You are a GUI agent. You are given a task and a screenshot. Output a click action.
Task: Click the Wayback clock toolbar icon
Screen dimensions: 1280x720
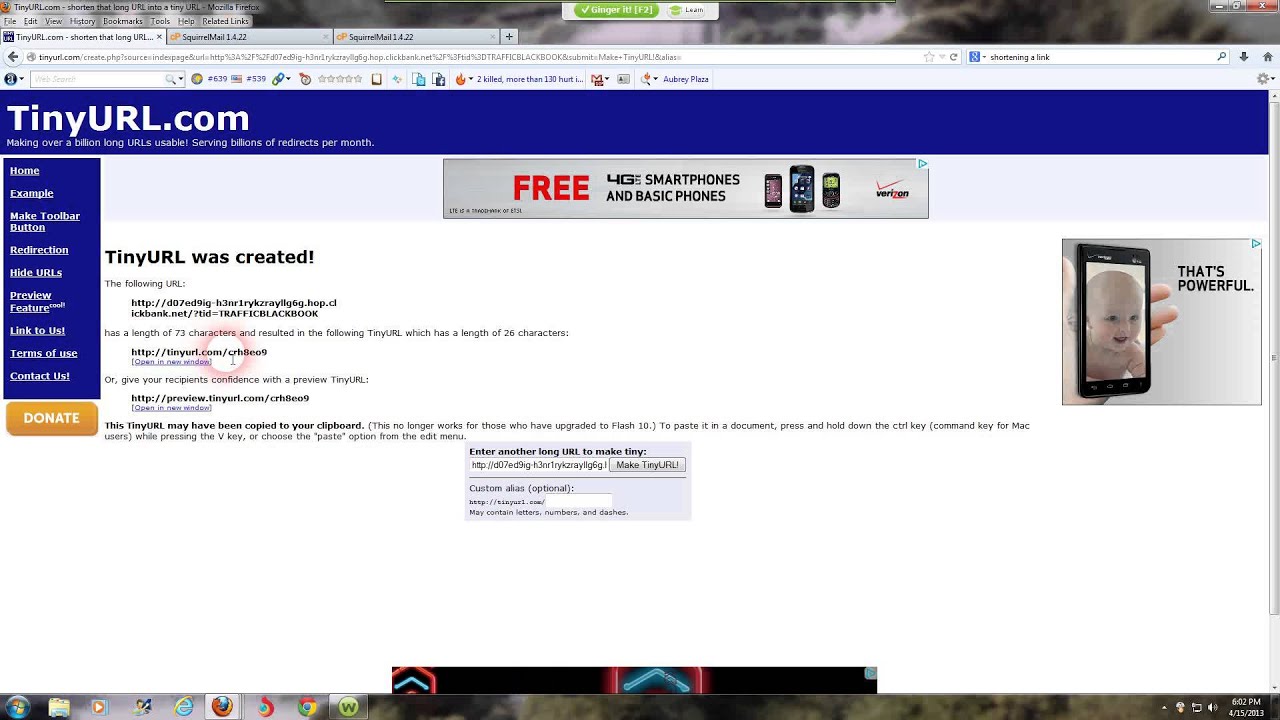point(305,79)
